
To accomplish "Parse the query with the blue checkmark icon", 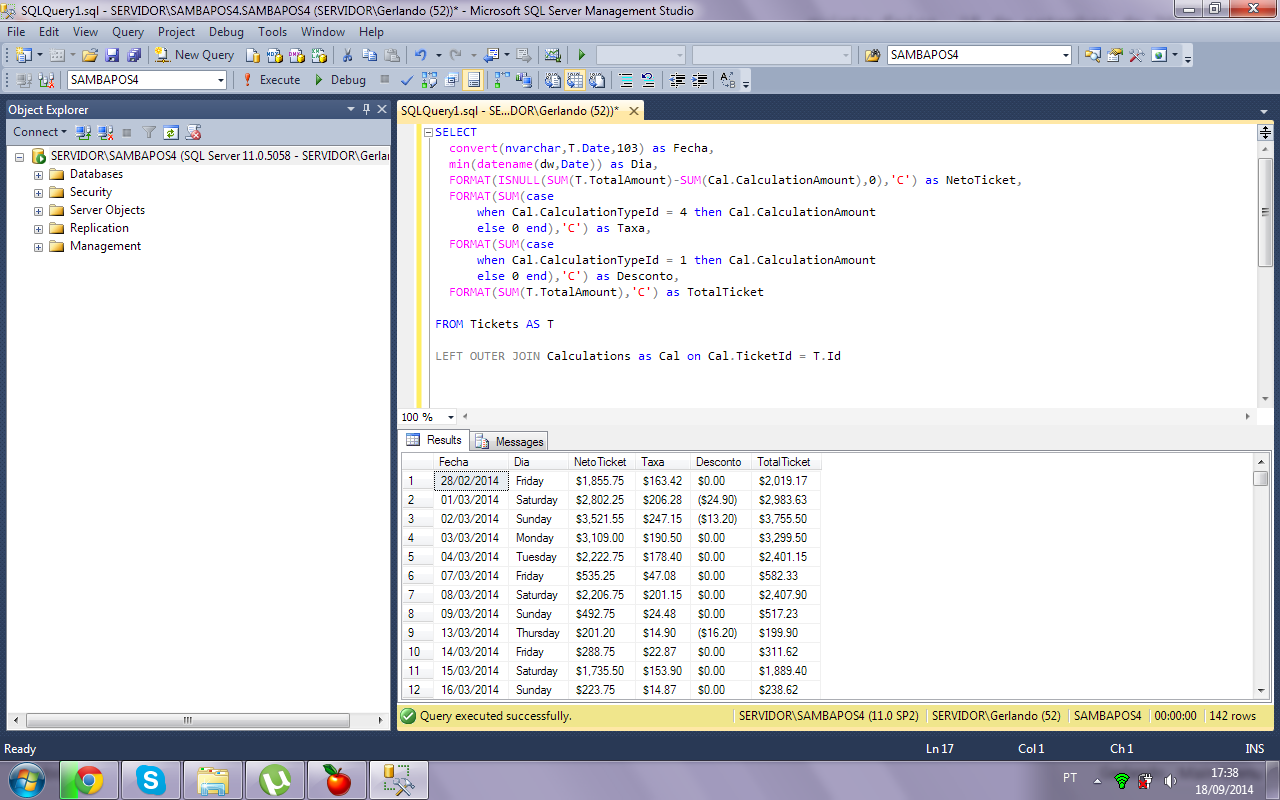I will pyautogui.click(x=407, y=80).
